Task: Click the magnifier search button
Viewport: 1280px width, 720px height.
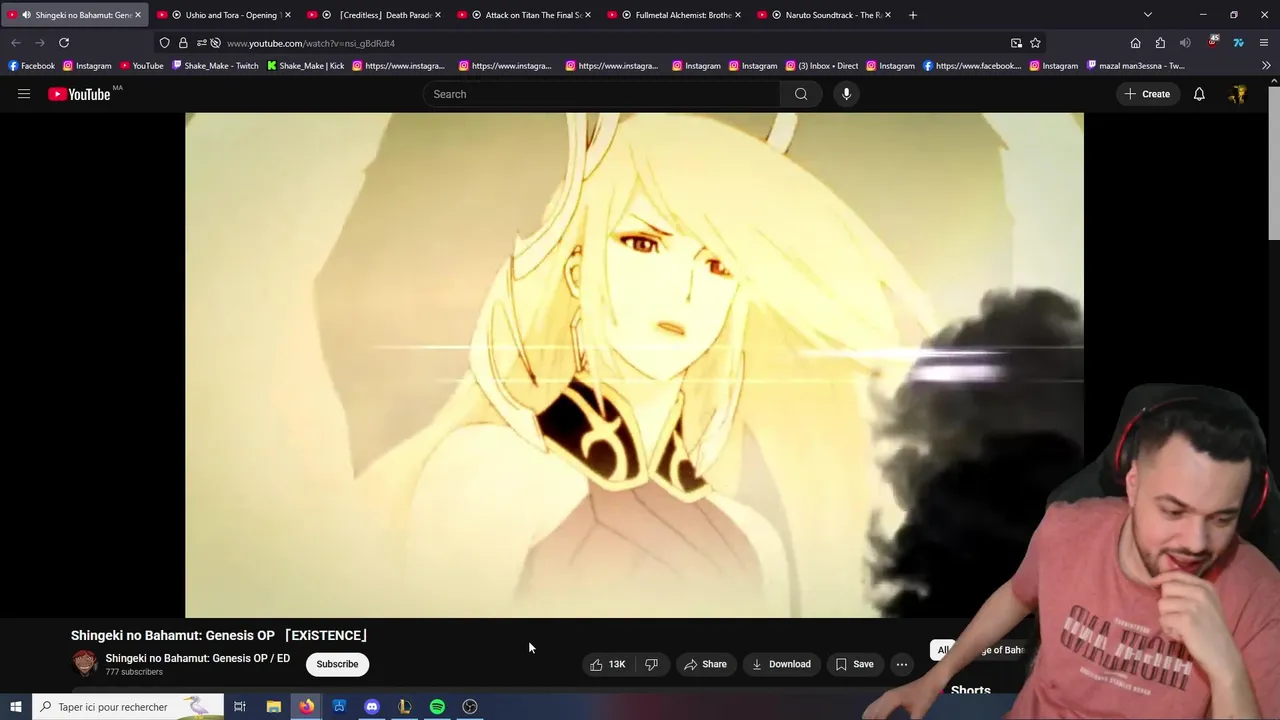Action: (x=801, y=94)
